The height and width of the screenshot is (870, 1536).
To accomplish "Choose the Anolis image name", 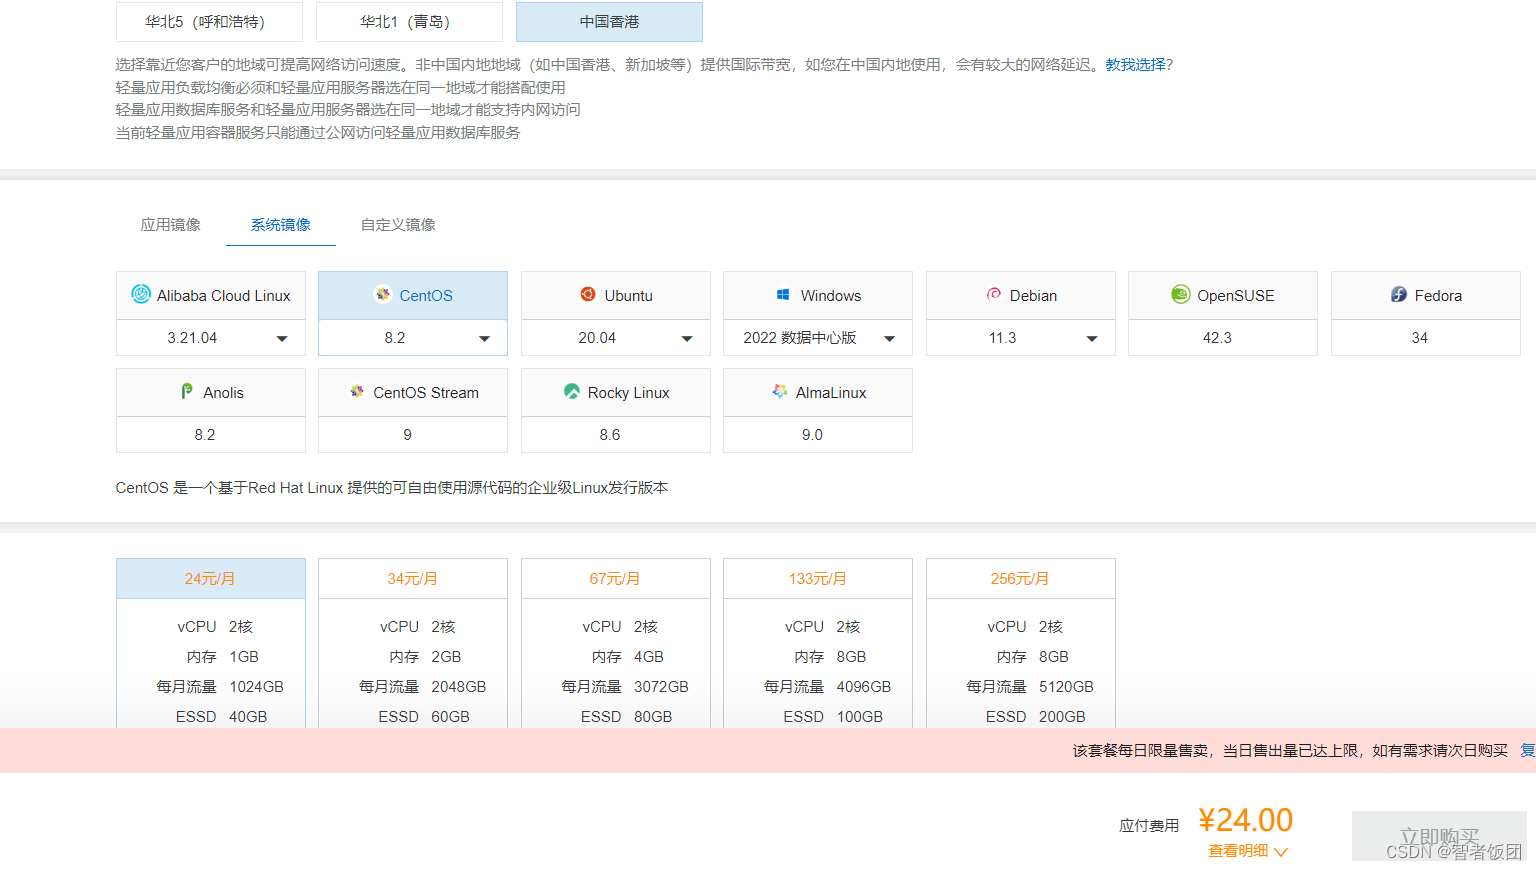I will (223, 393).
